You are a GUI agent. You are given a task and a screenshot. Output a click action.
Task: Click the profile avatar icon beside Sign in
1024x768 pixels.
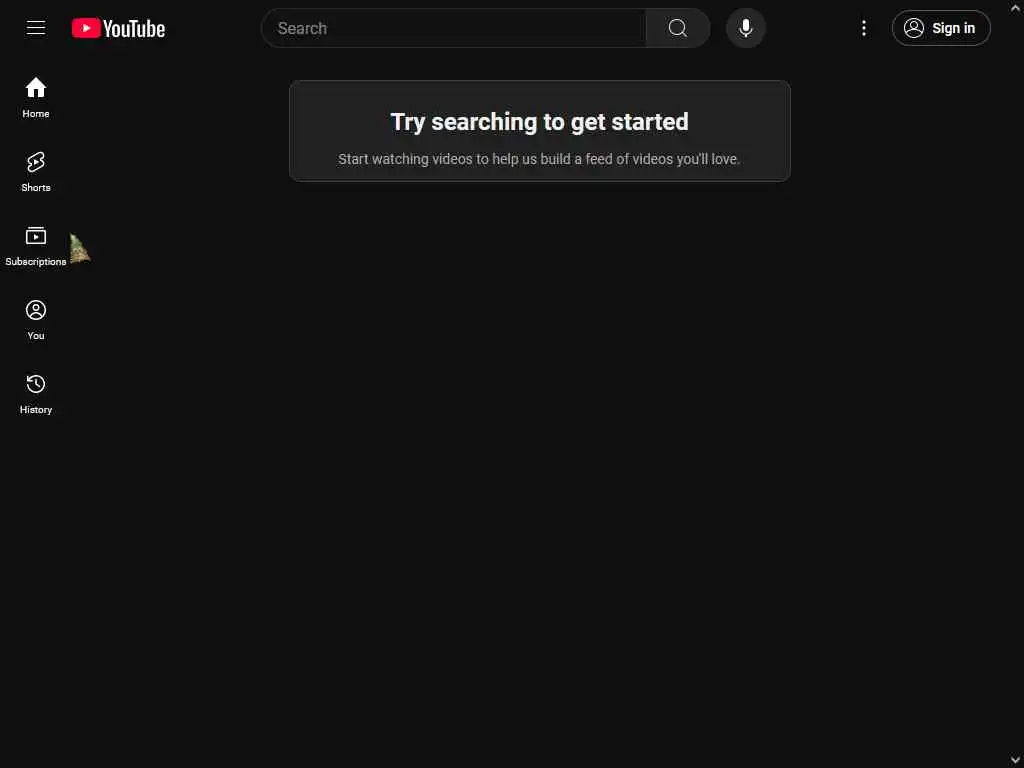pos(914,28)
